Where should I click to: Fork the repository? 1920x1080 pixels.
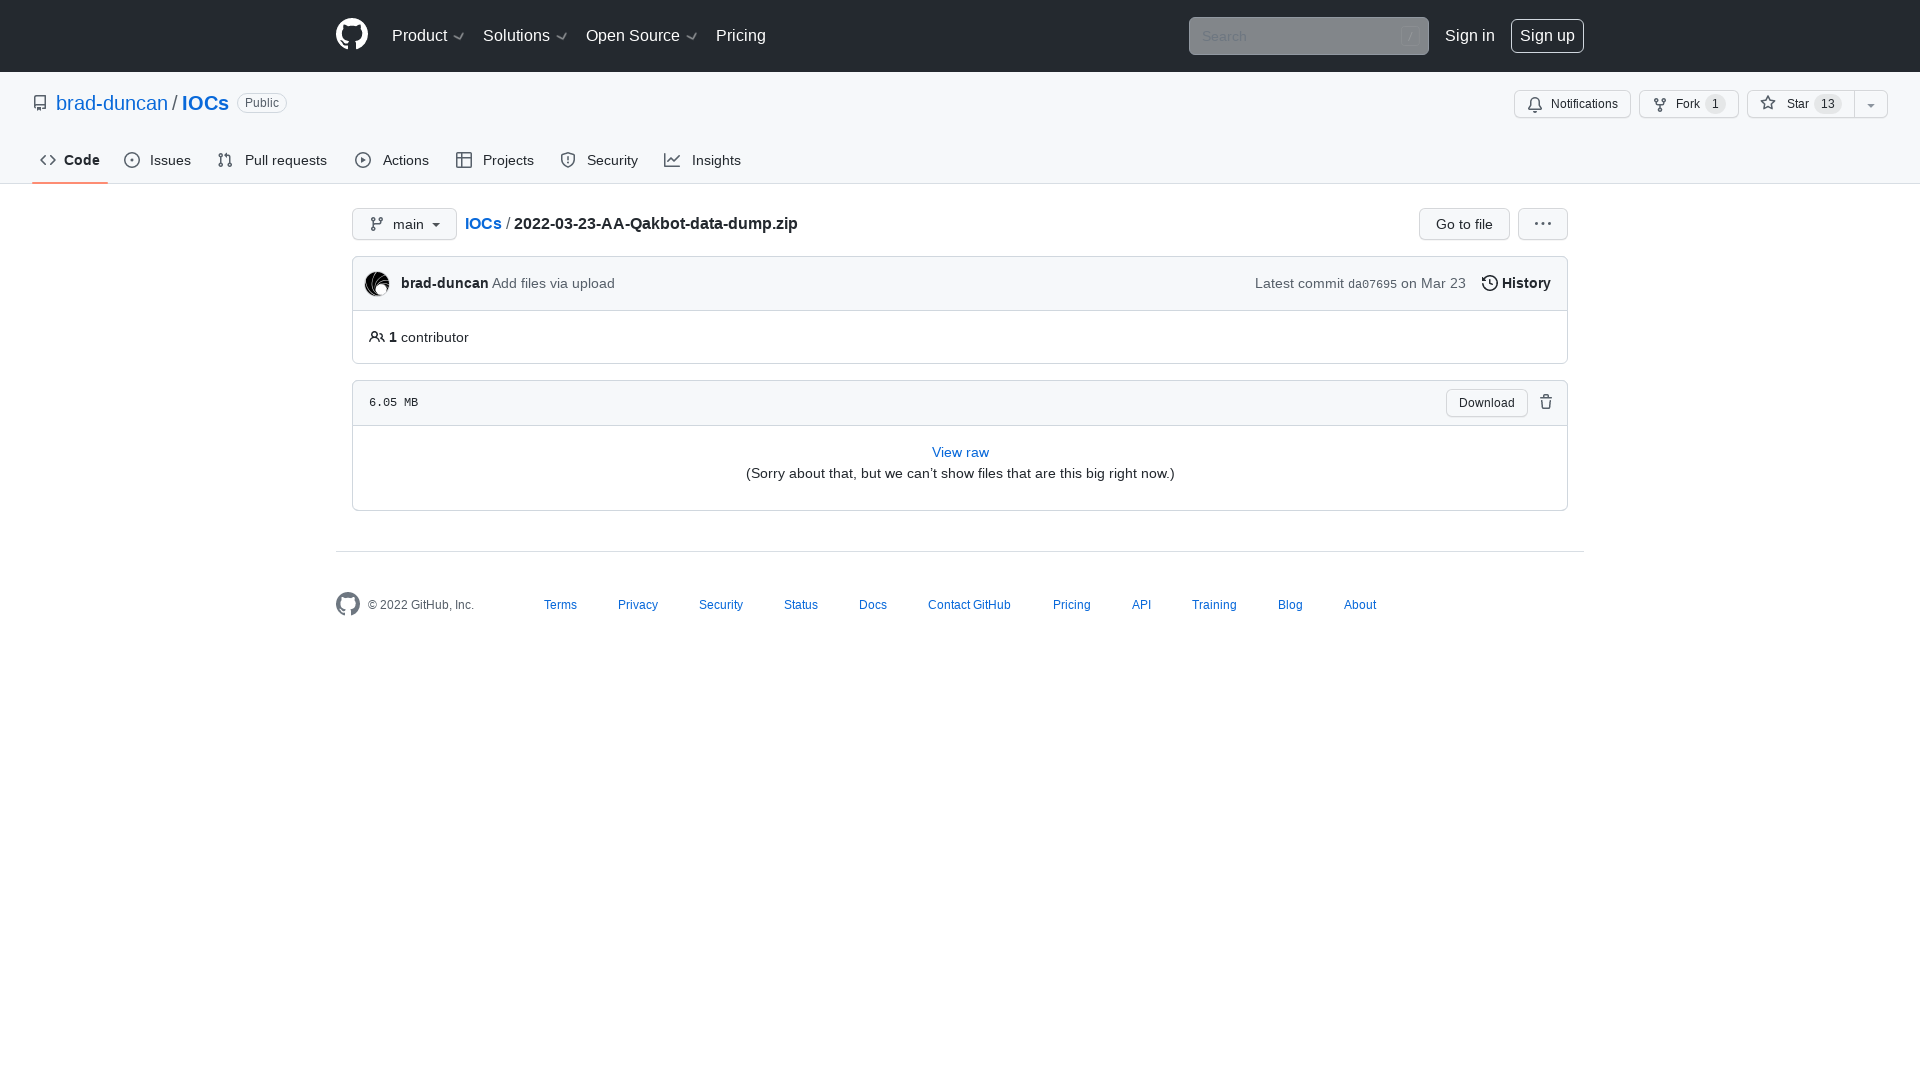click(1689, 104)
